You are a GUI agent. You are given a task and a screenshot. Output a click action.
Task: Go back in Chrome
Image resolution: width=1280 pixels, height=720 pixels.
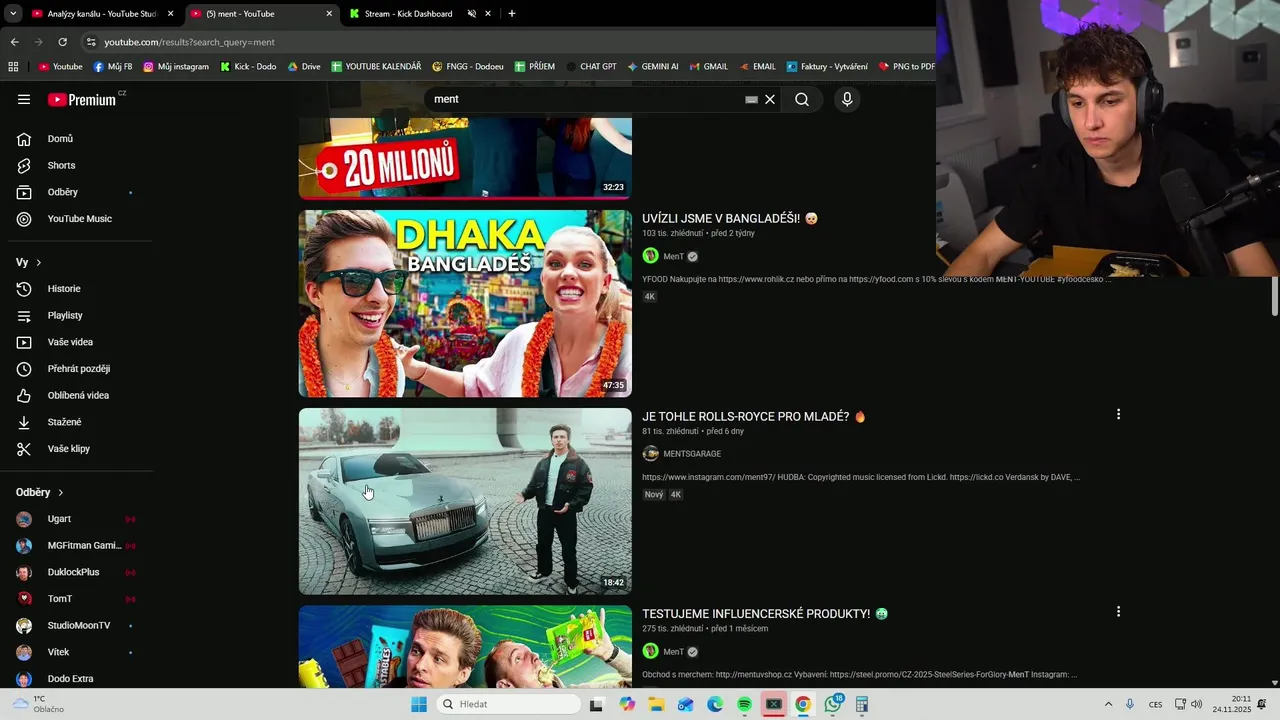(x=14, y=42)
